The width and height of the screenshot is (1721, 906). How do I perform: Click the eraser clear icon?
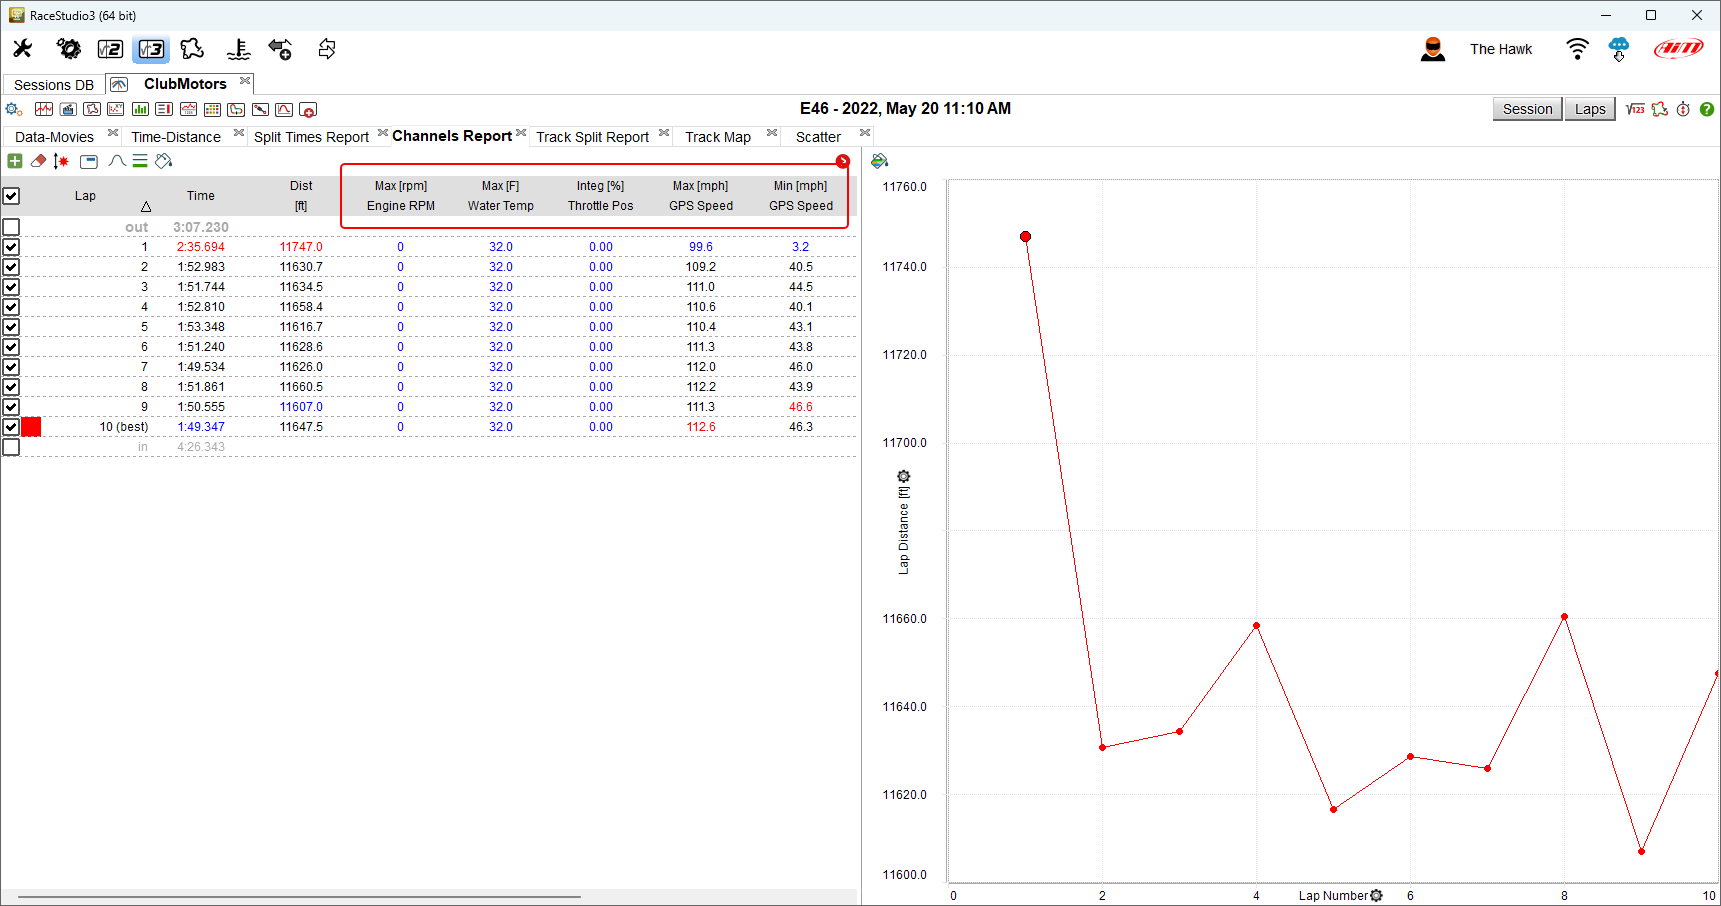[39, 161]
